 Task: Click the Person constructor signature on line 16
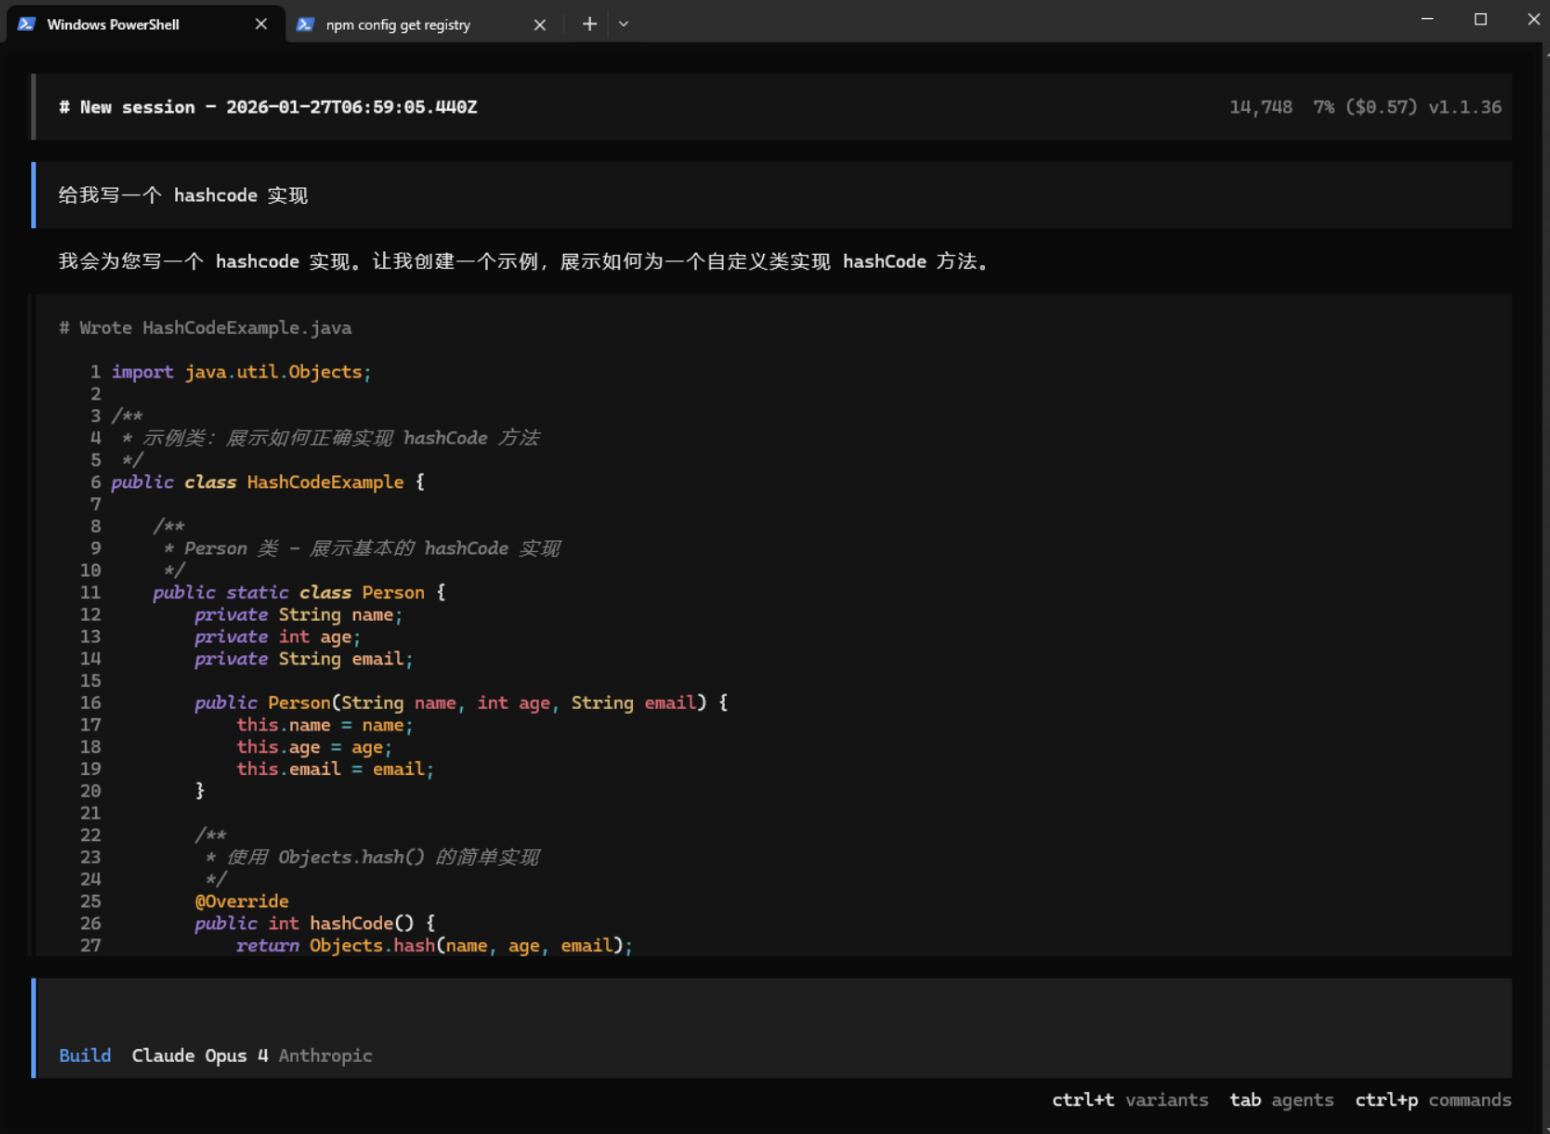[x=461, y=703]
